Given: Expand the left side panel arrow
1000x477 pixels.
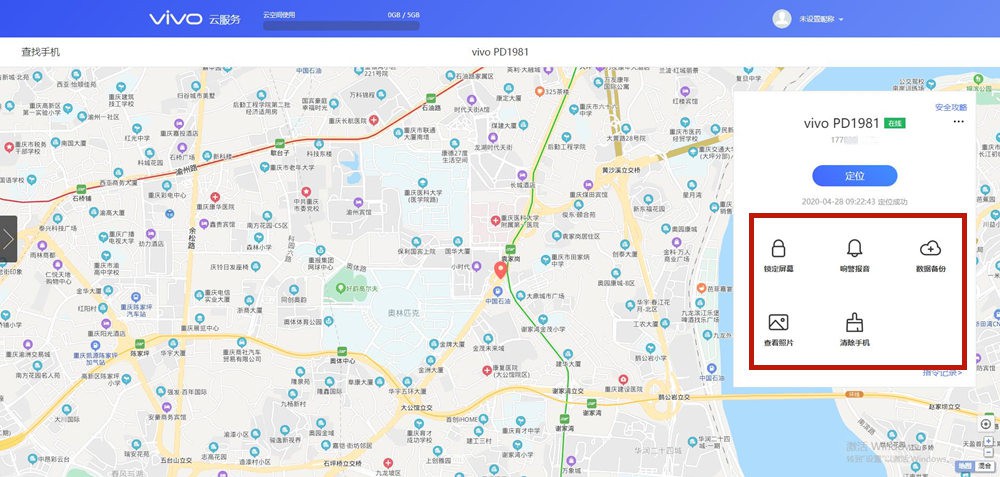Looking at the screenshot, I should (x=8, y=238).
